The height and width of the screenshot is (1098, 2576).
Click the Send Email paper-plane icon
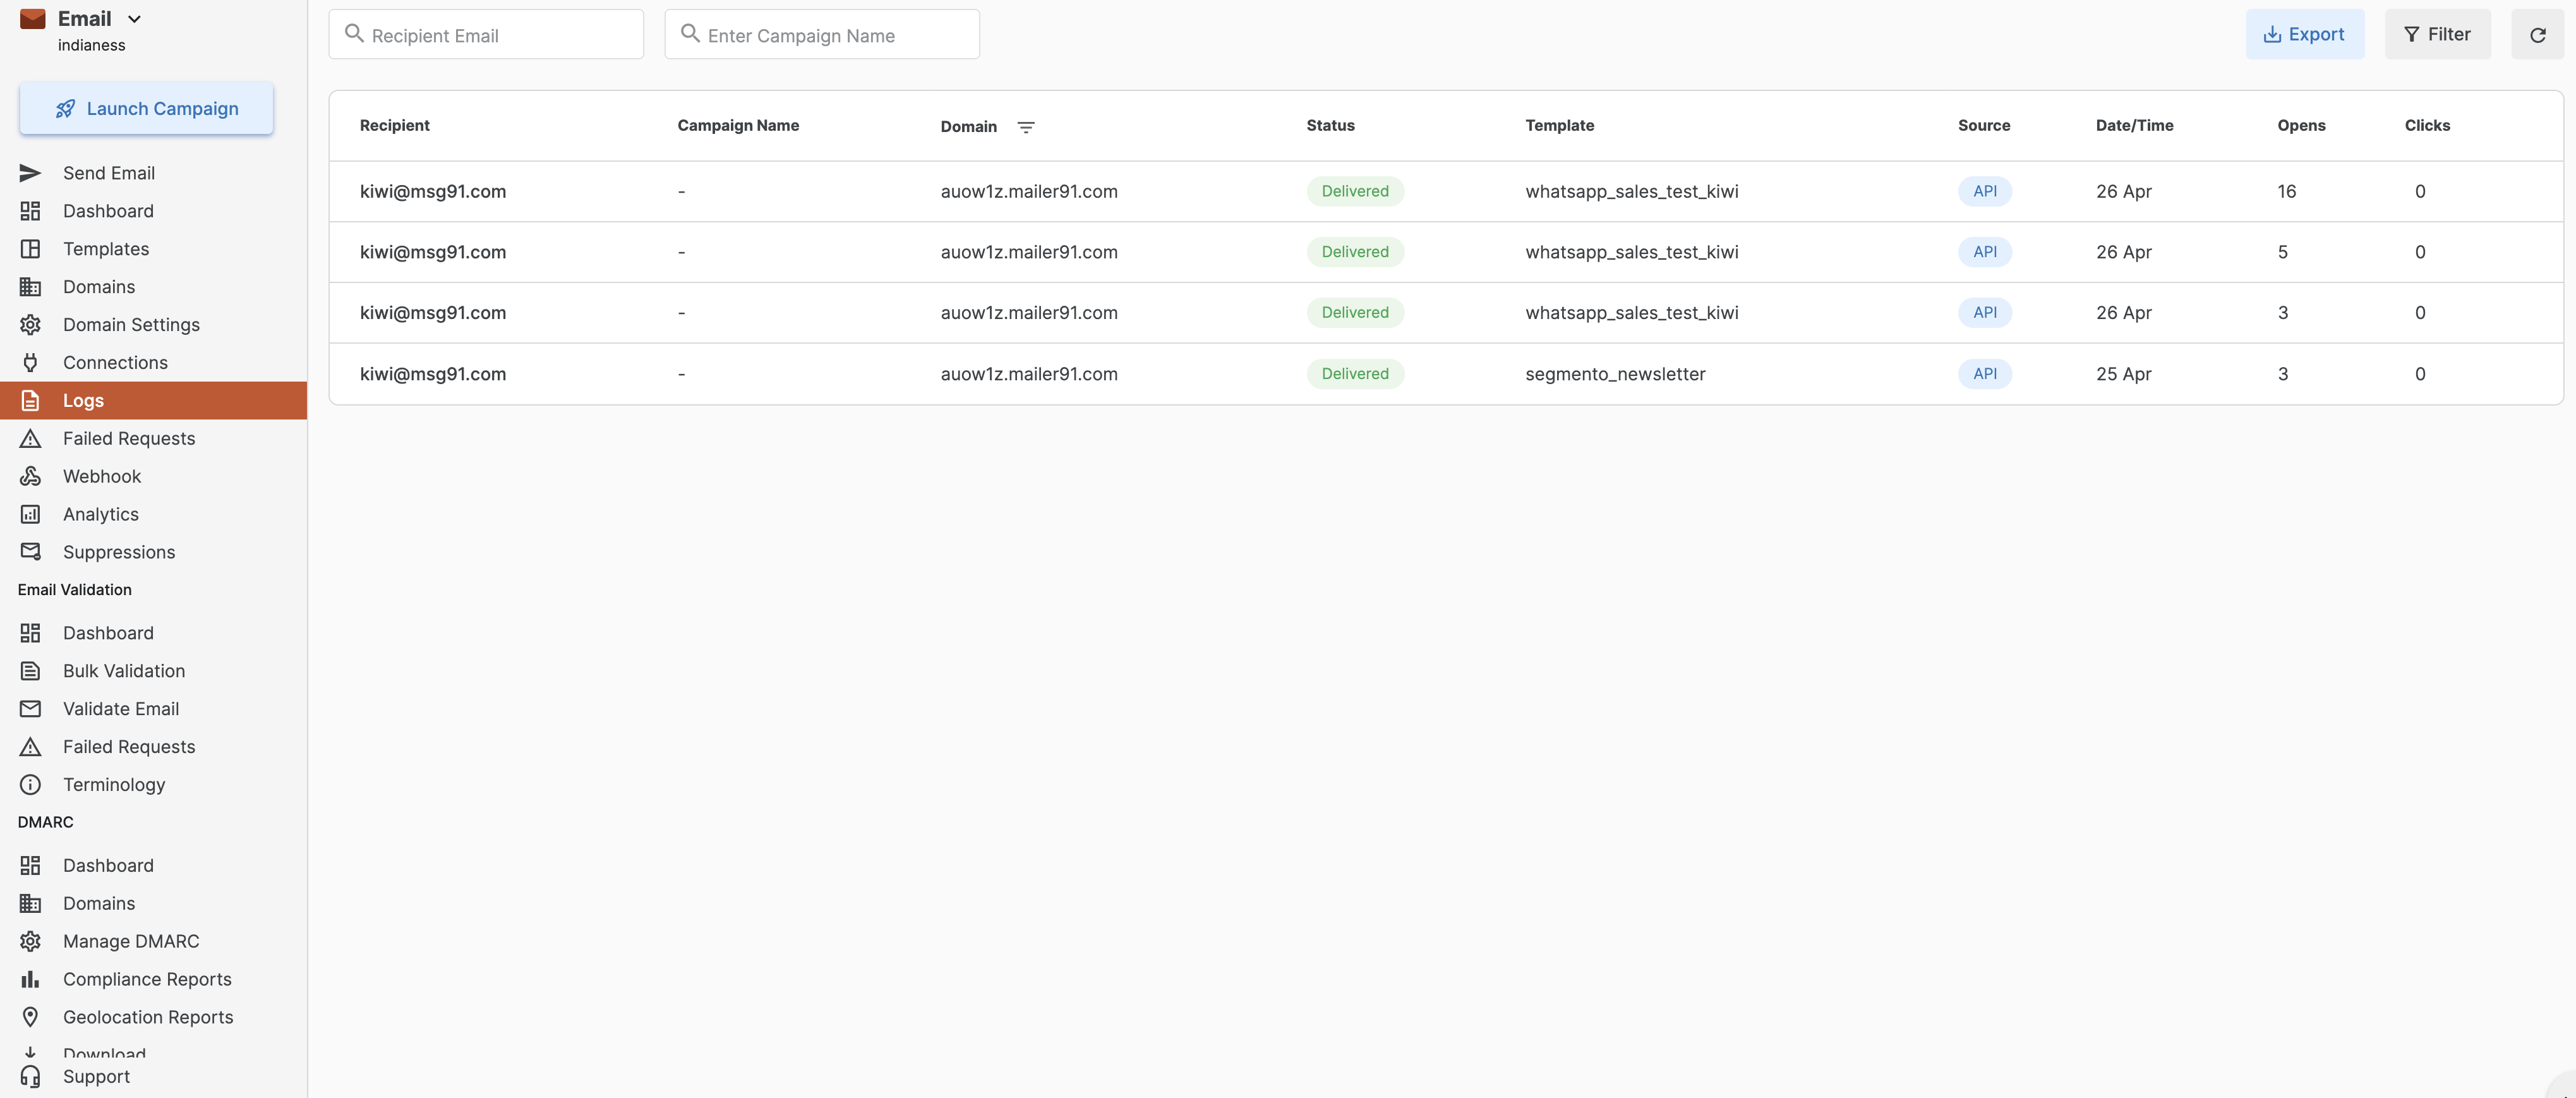(x=30, y=173)
